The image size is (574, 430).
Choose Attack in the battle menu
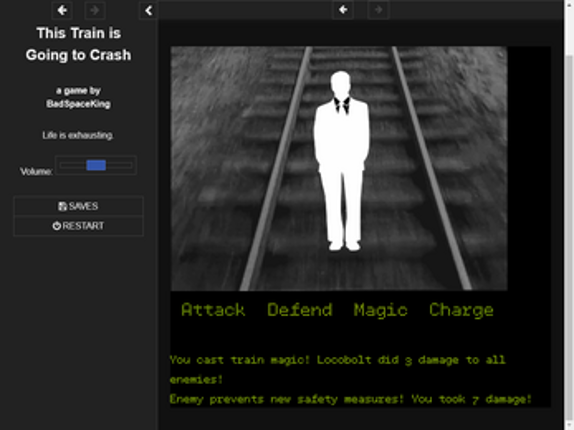pyautogui.click(x=213, y=310)
